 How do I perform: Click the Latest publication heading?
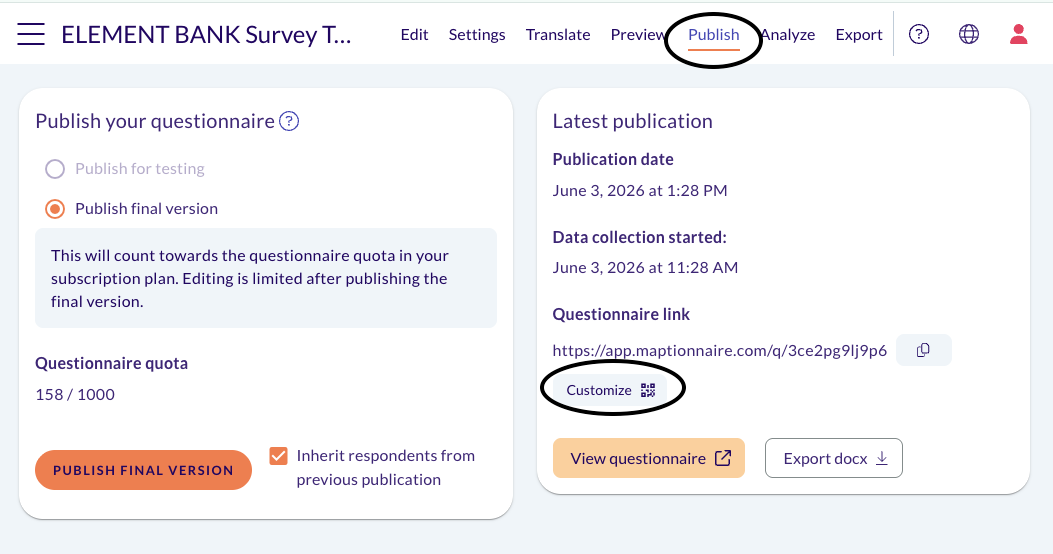pos(633,121)
